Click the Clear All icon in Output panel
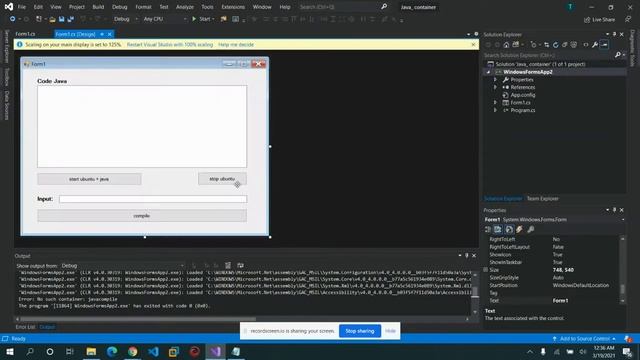 click(x=228, y=266)
